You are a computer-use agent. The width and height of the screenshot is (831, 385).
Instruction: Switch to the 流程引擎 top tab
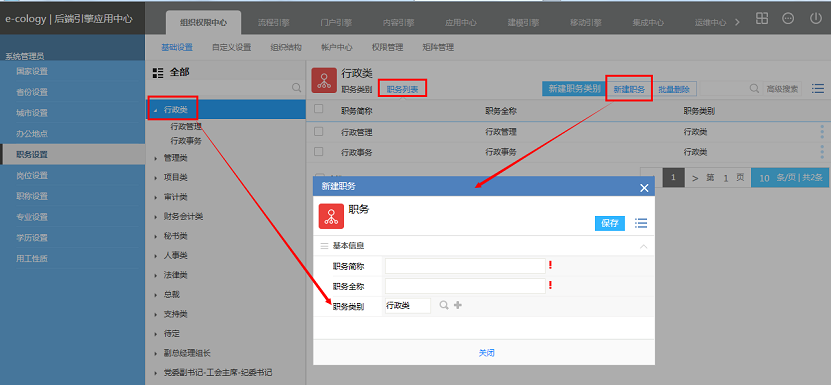pos(273,23)
